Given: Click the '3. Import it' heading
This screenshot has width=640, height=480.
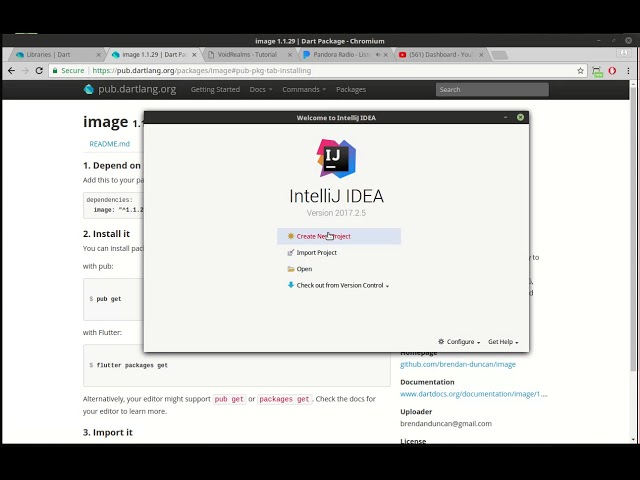Looking at the screenshot, I should click(x=108, y=433).
